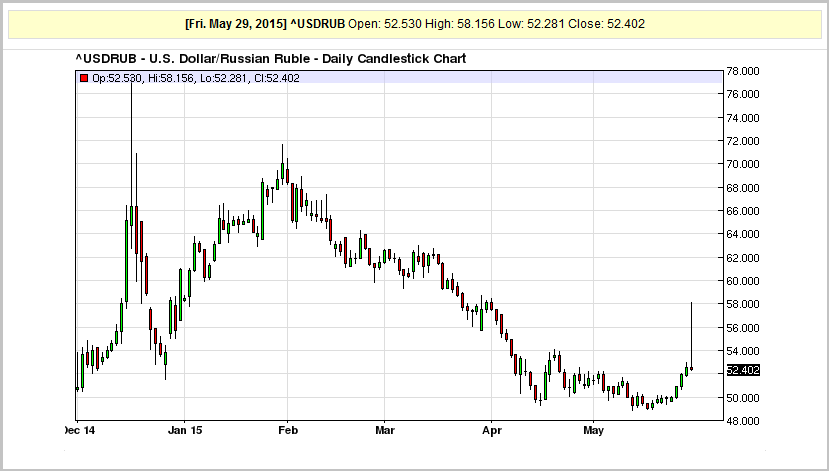This screenshot has height=471, width=829.
Task: Click the 'Jan 15' date axis label
Action: [185, 430]
